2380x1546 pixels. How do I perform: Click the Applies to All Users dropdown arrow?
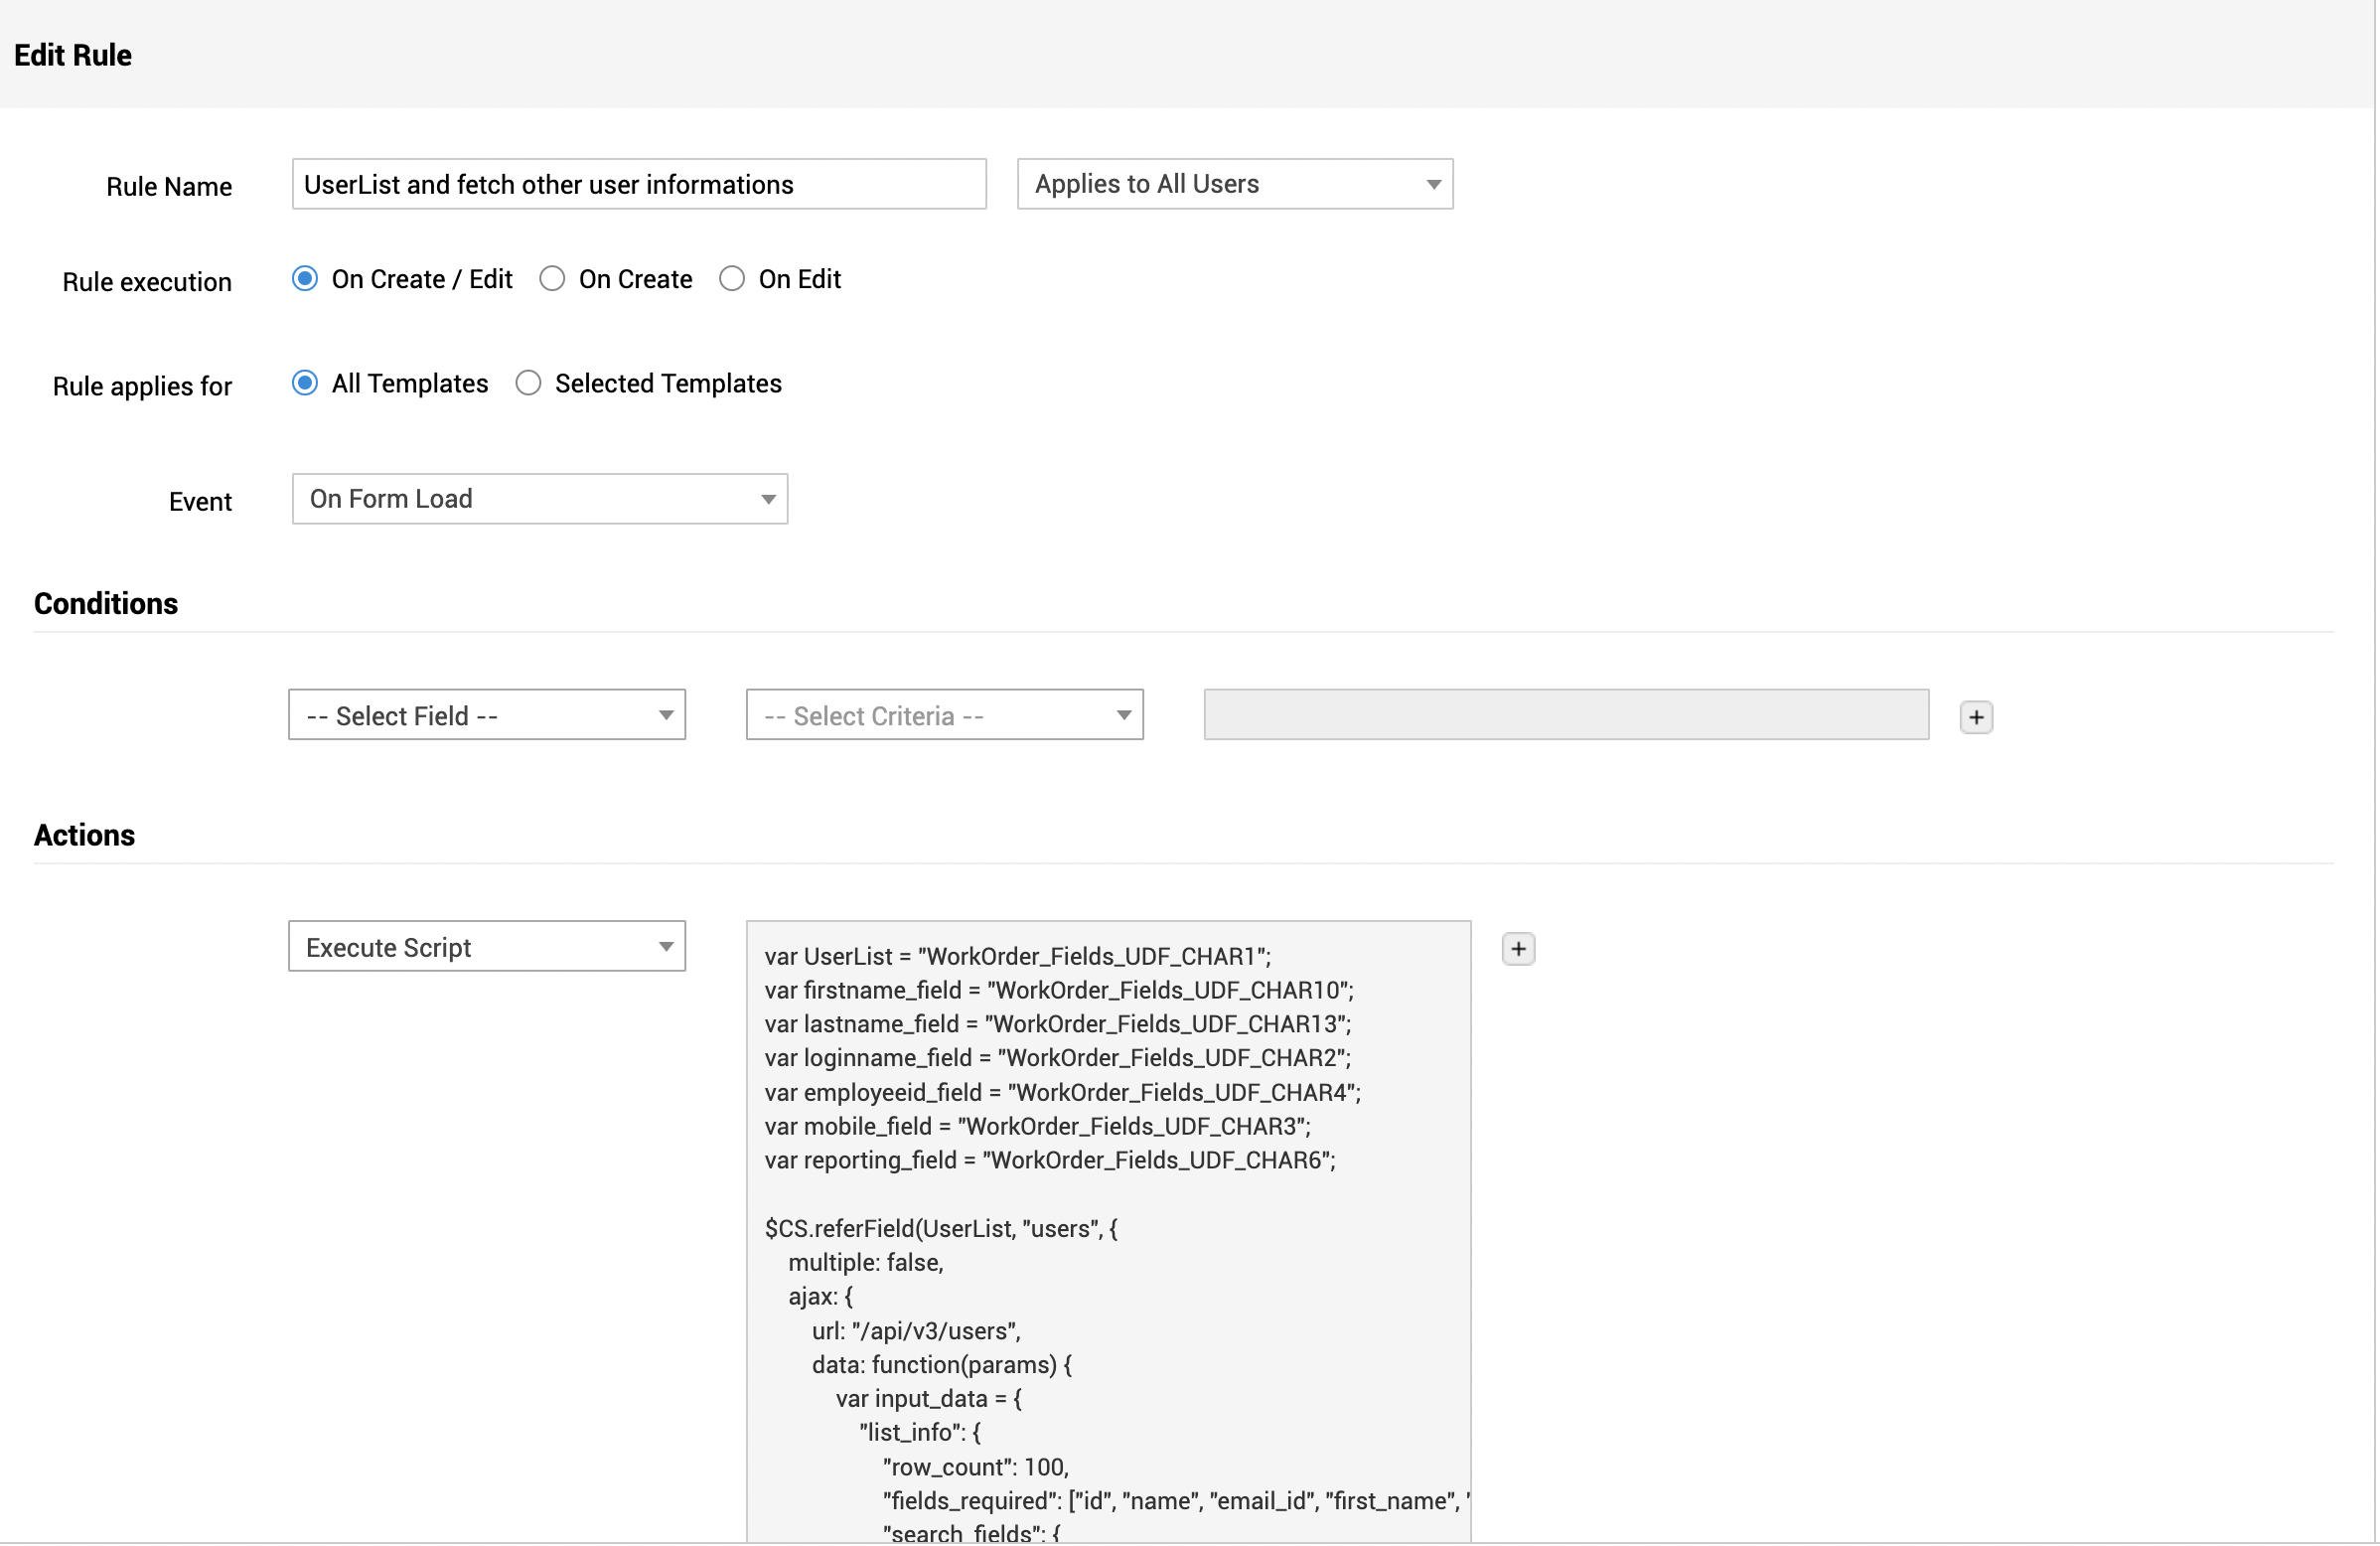pyautogui.click(x=1434, y=185)
